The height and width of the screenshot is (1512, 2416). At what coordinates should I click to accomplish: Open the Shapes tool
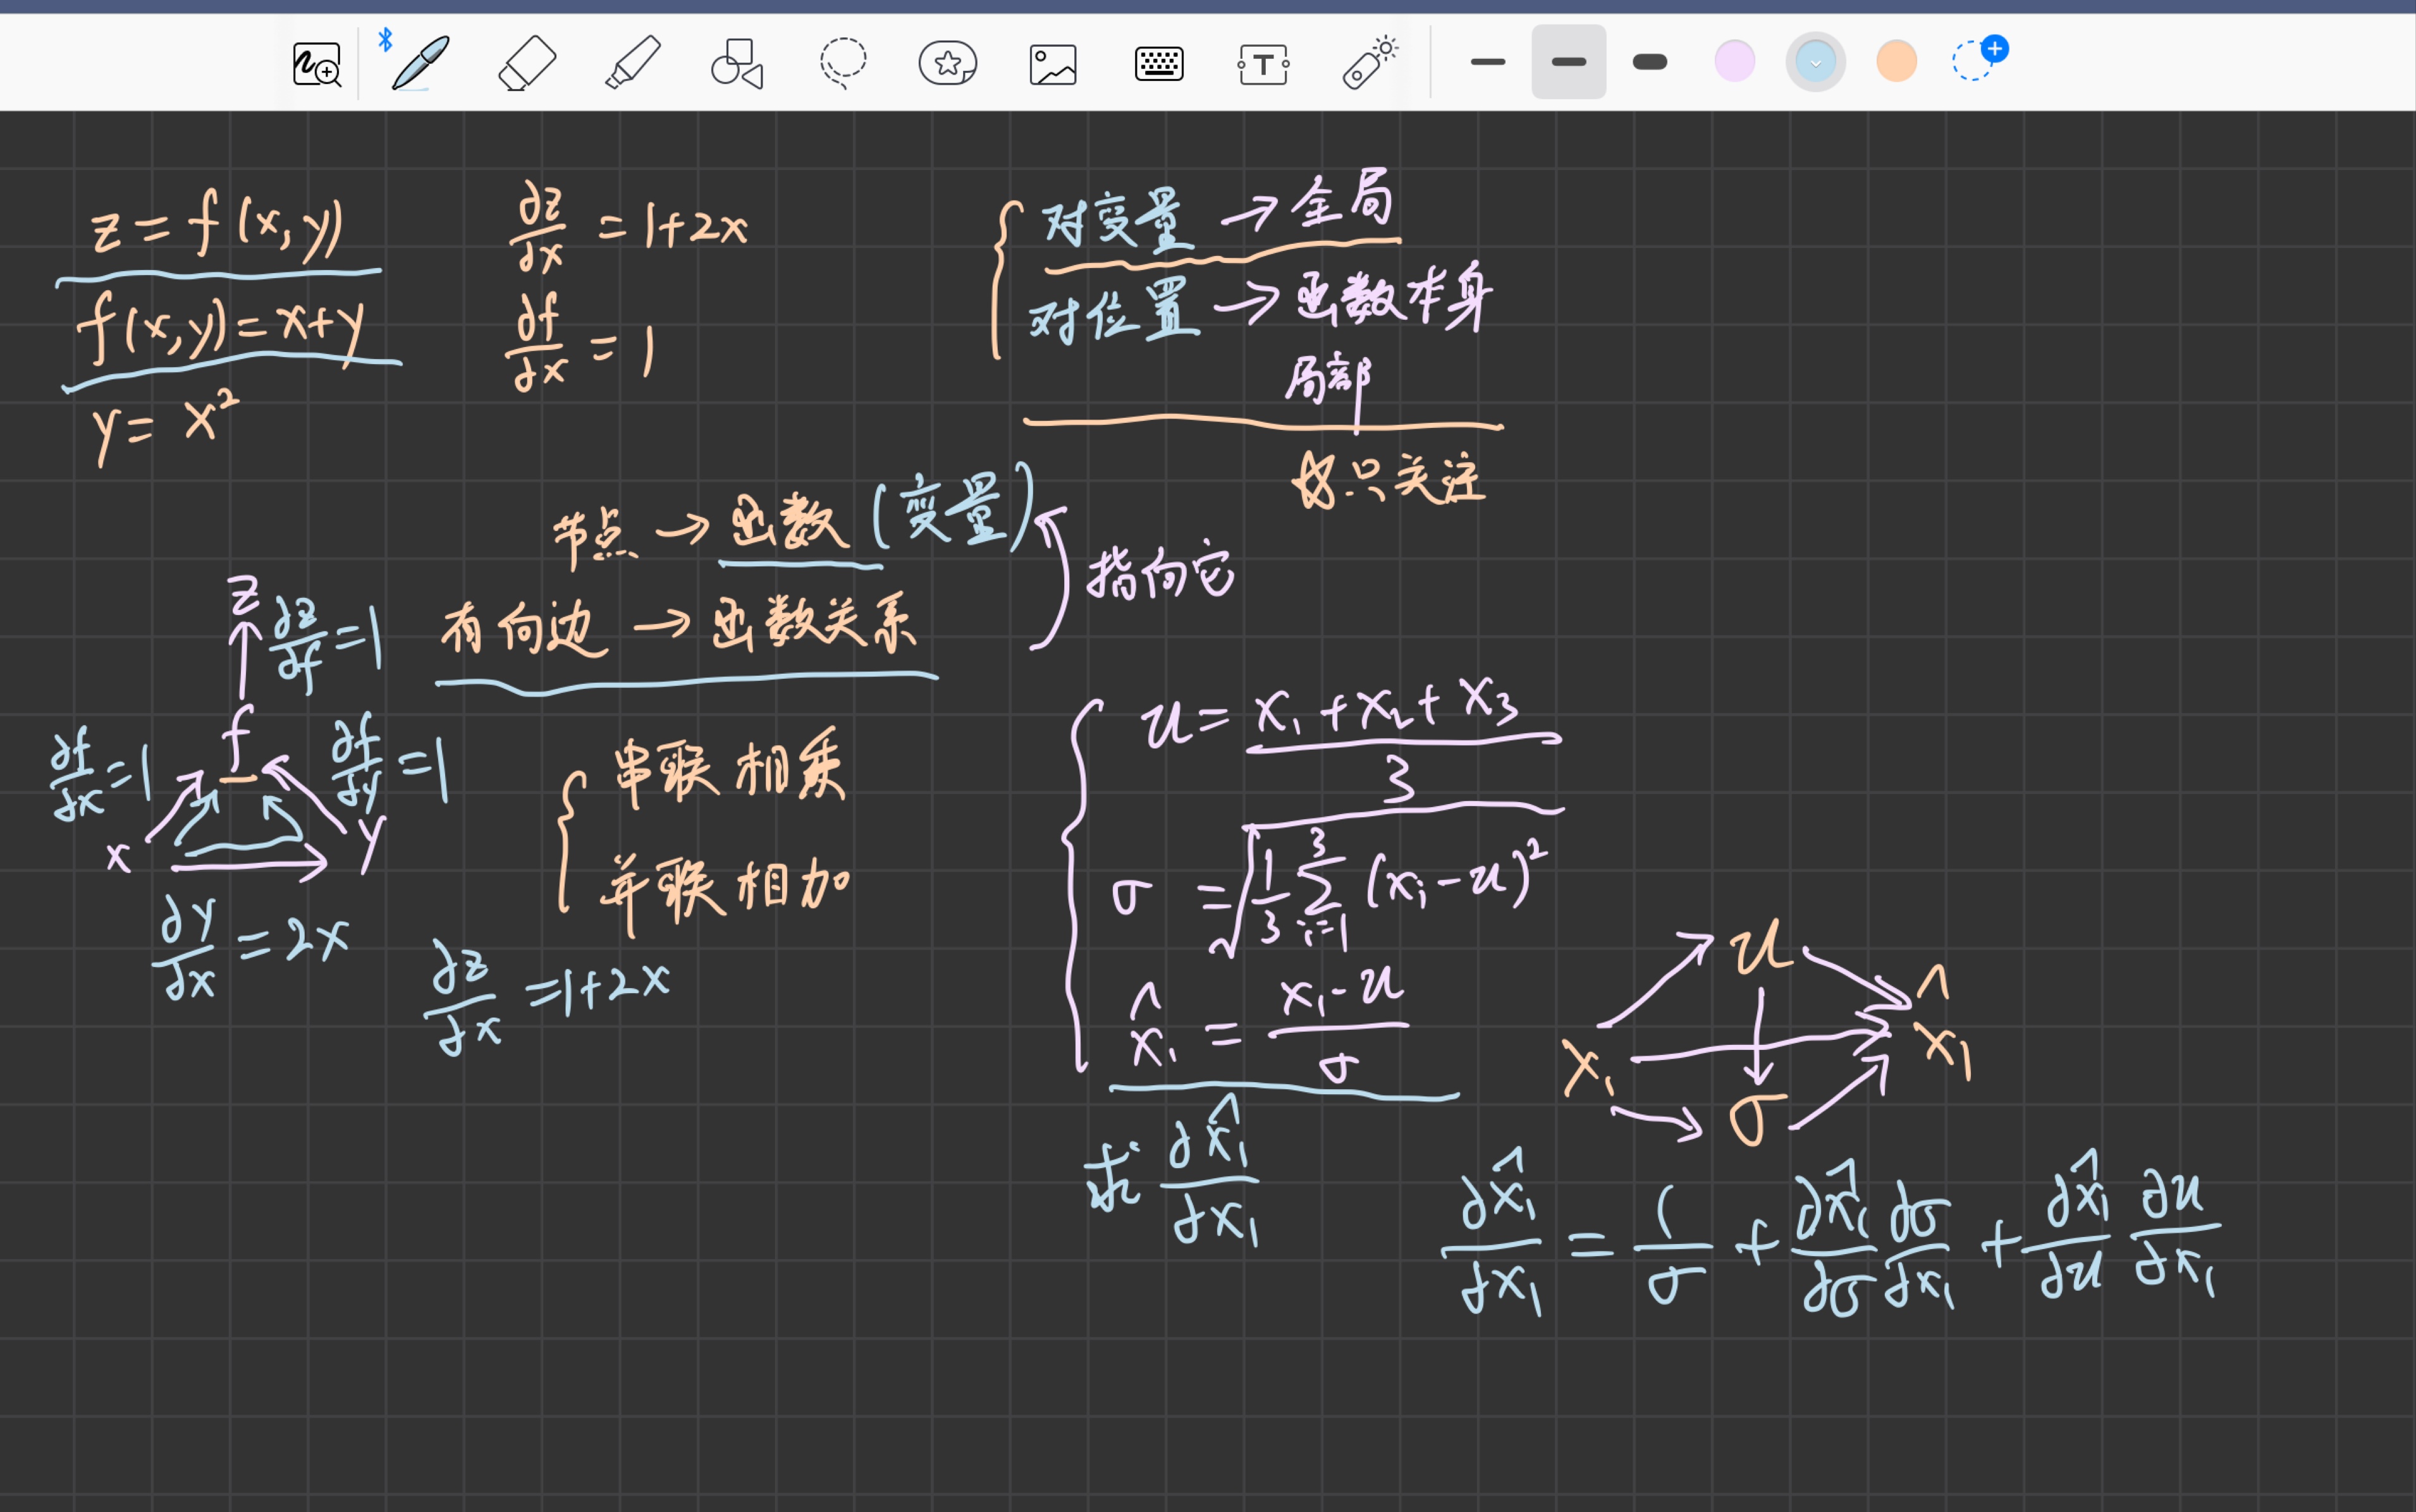click(738, 64)
